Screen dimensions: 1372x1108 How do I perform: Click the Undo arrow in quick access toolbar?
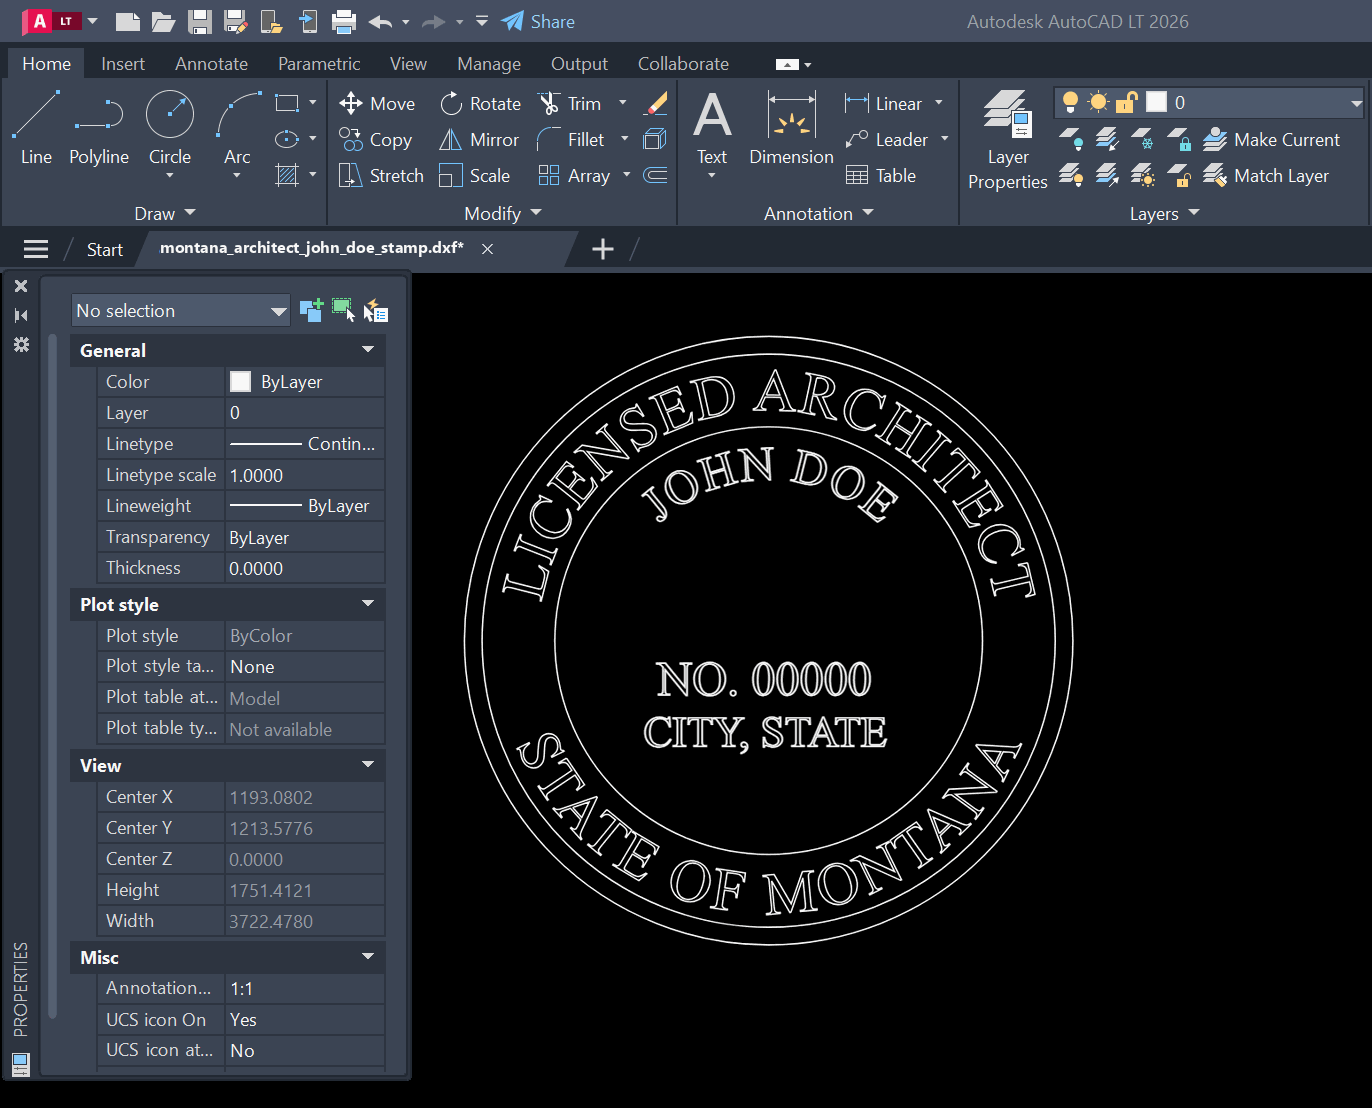(380, 21)
